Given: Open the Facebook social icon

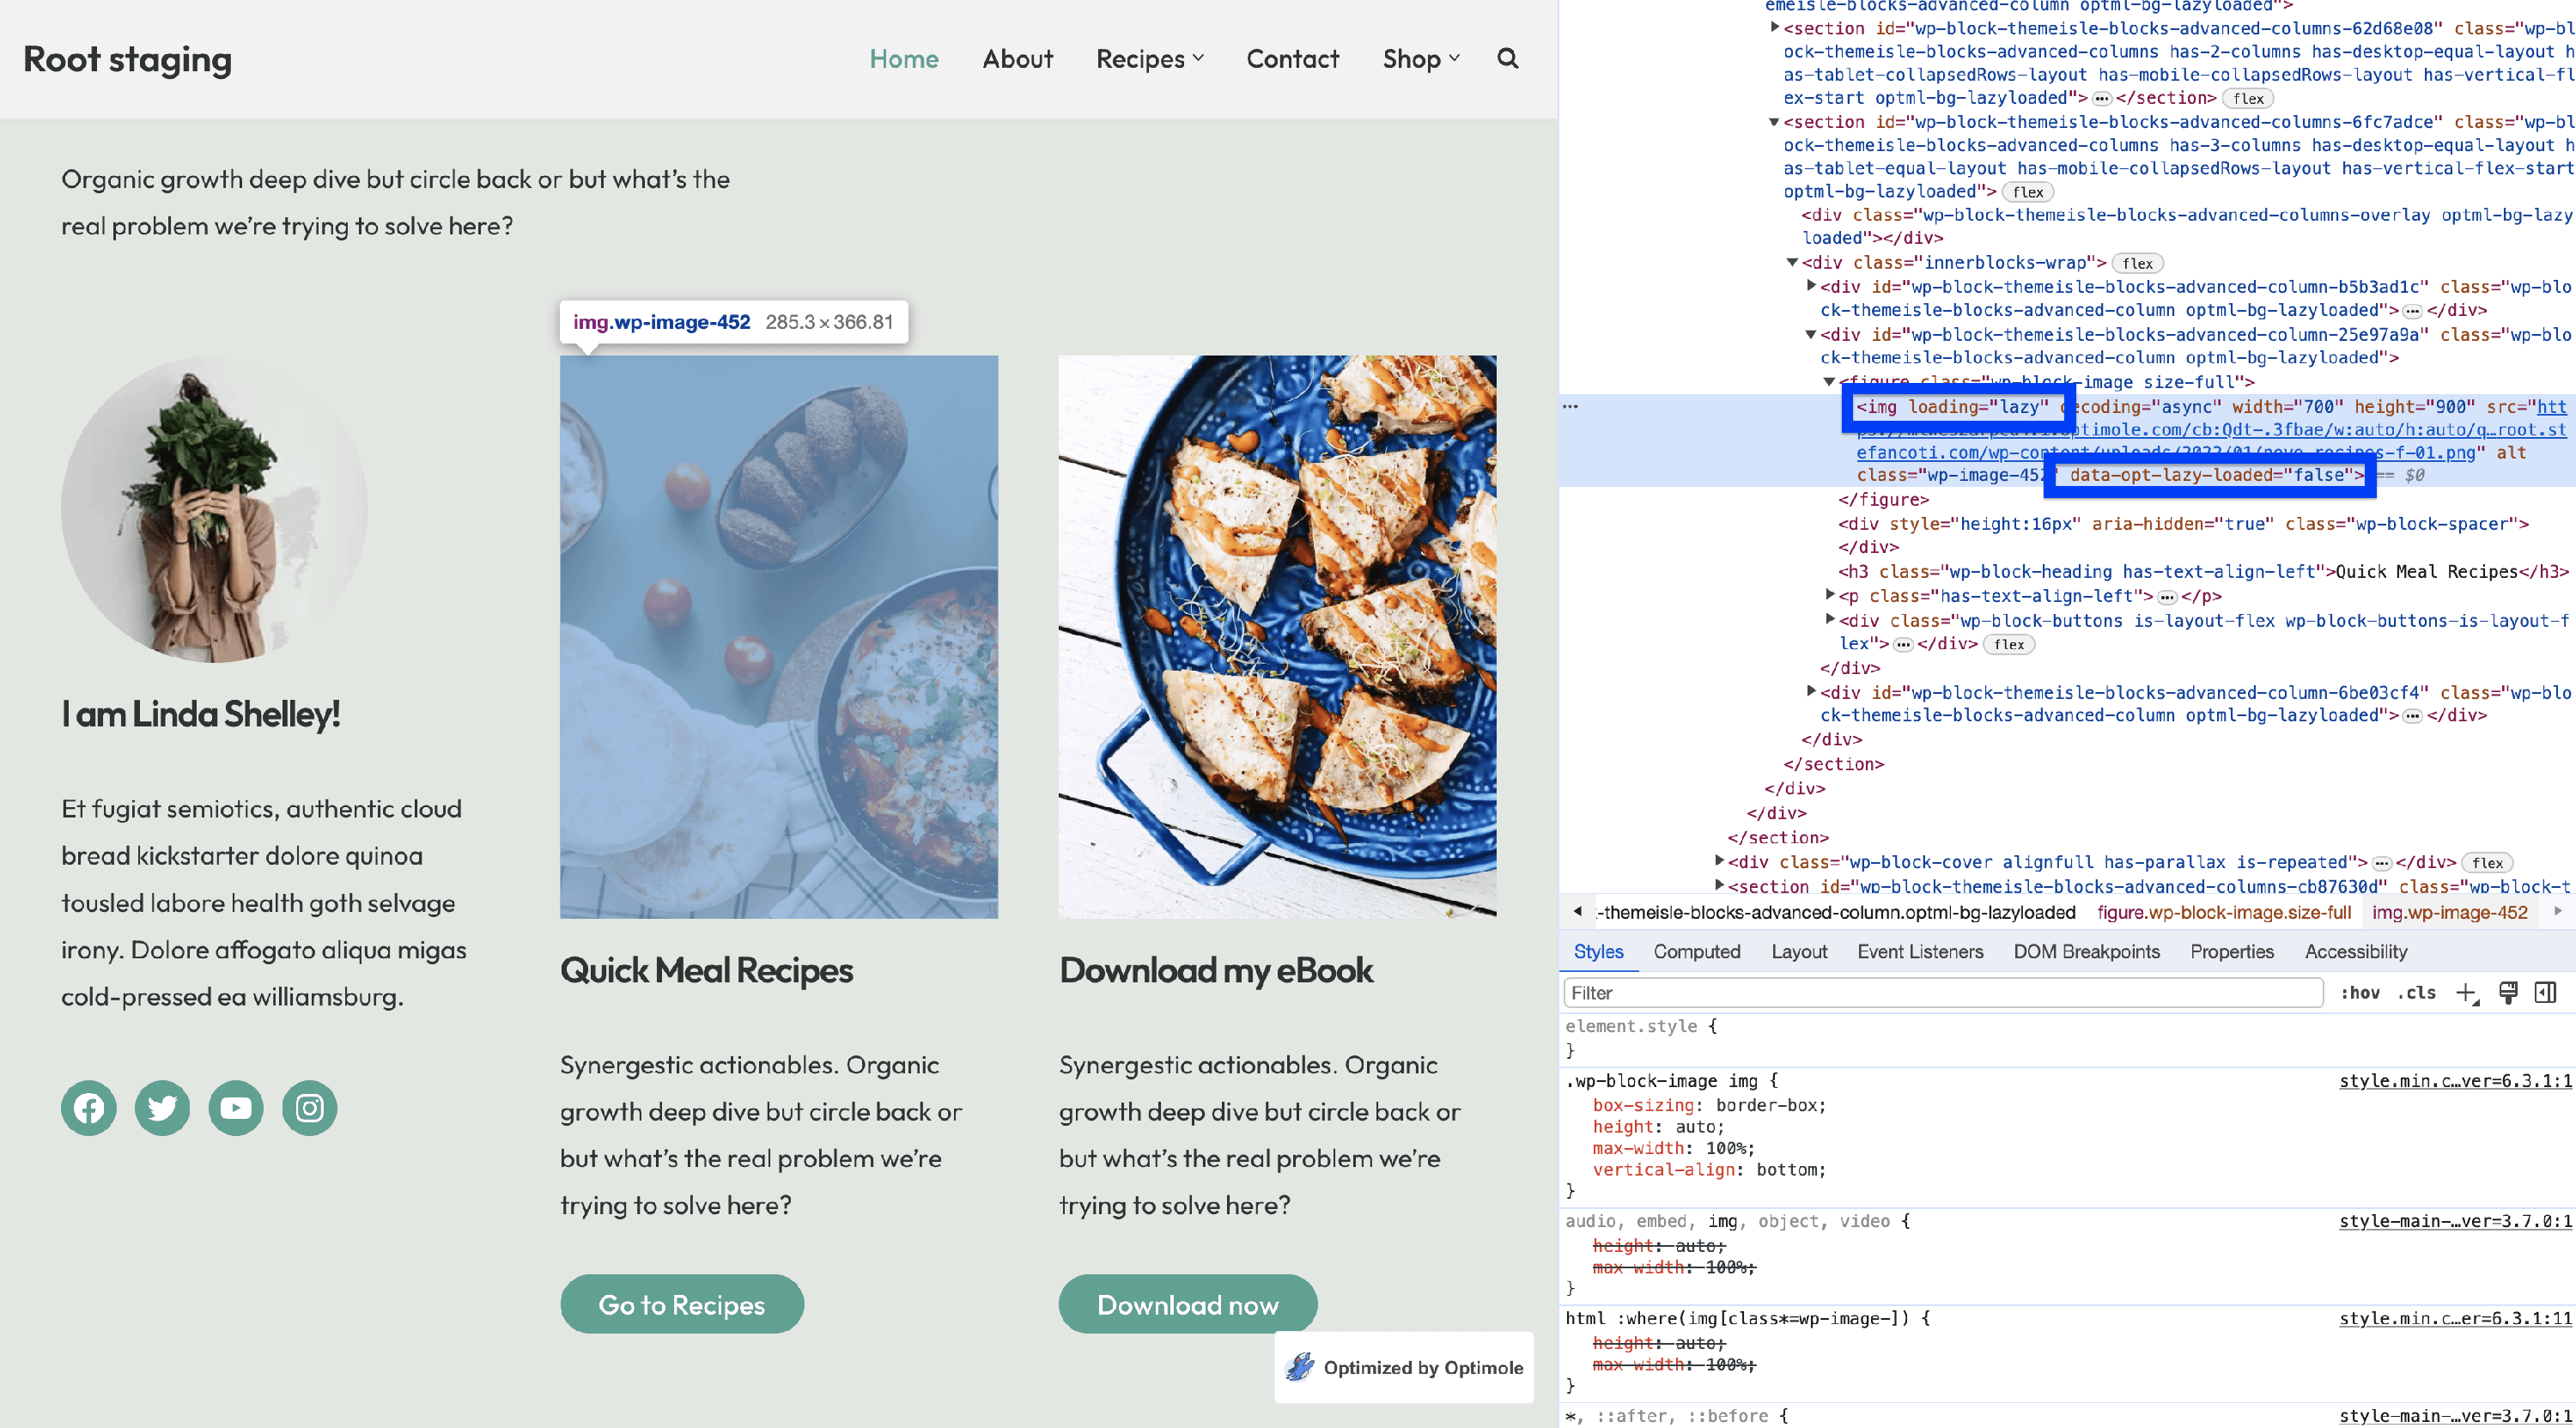Looking at the screenshot, I should (x=89, y=1108).
